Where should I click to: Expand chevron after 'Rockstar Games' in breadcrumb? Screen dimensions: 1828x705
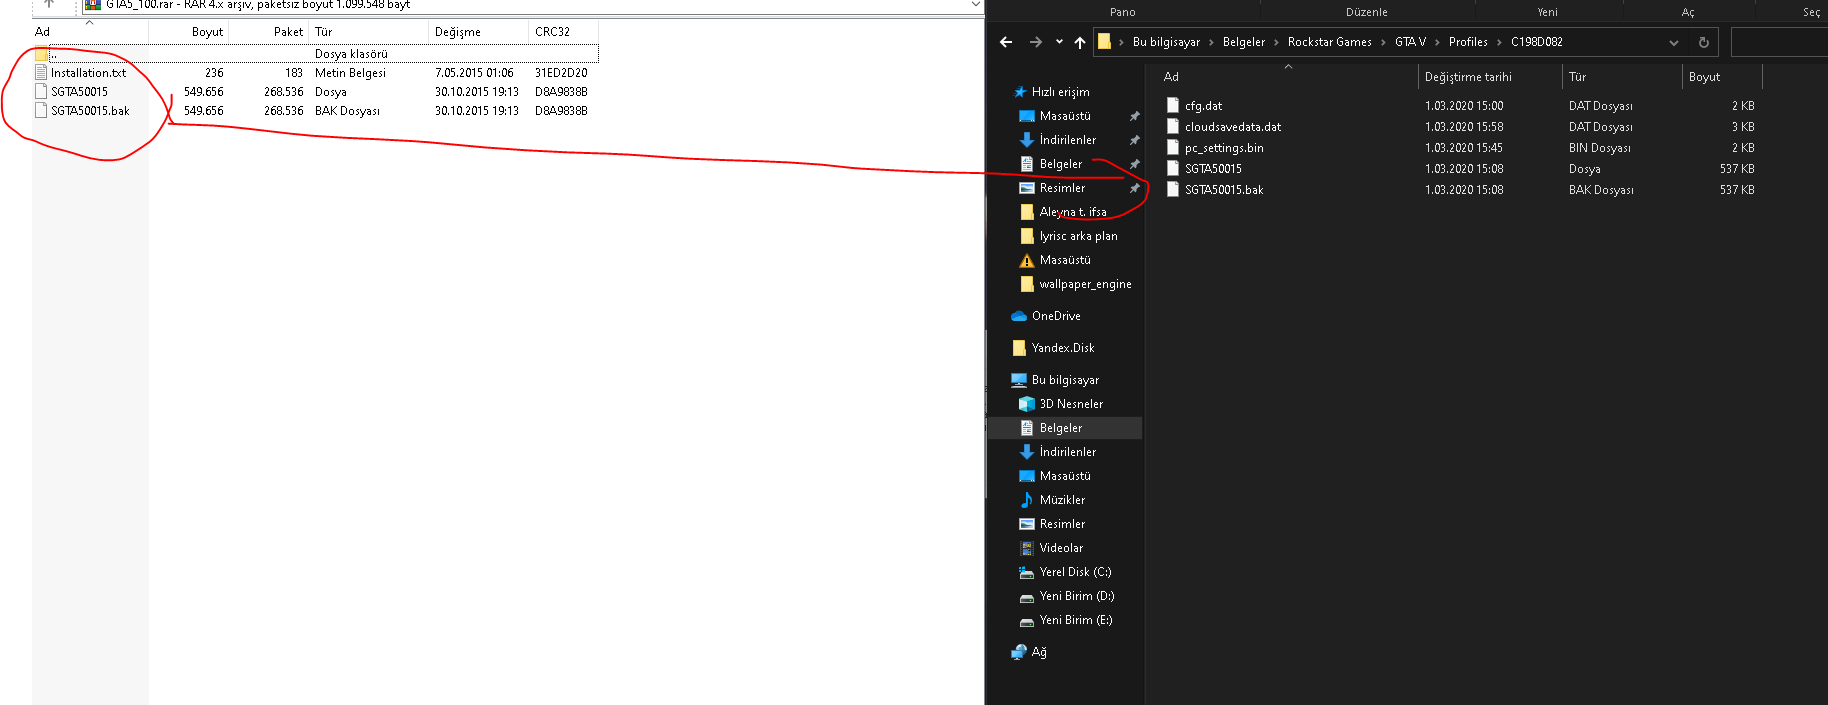[1384, 42]
